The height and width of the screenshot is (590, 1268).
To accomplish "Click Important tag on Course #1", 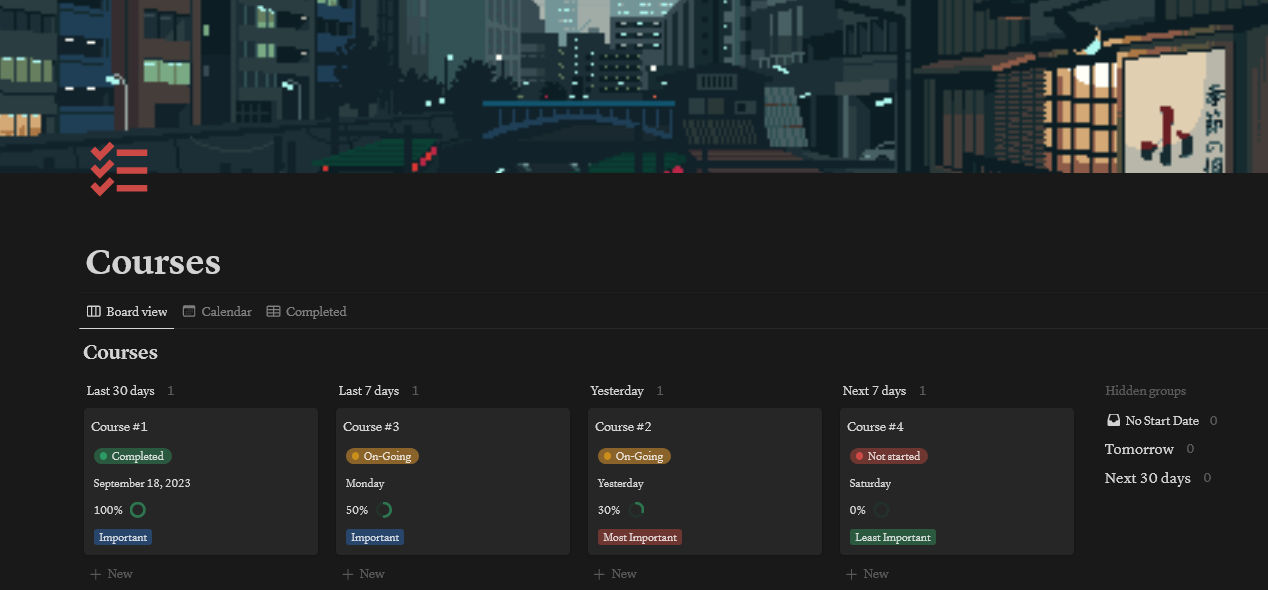I will point(123,537).
